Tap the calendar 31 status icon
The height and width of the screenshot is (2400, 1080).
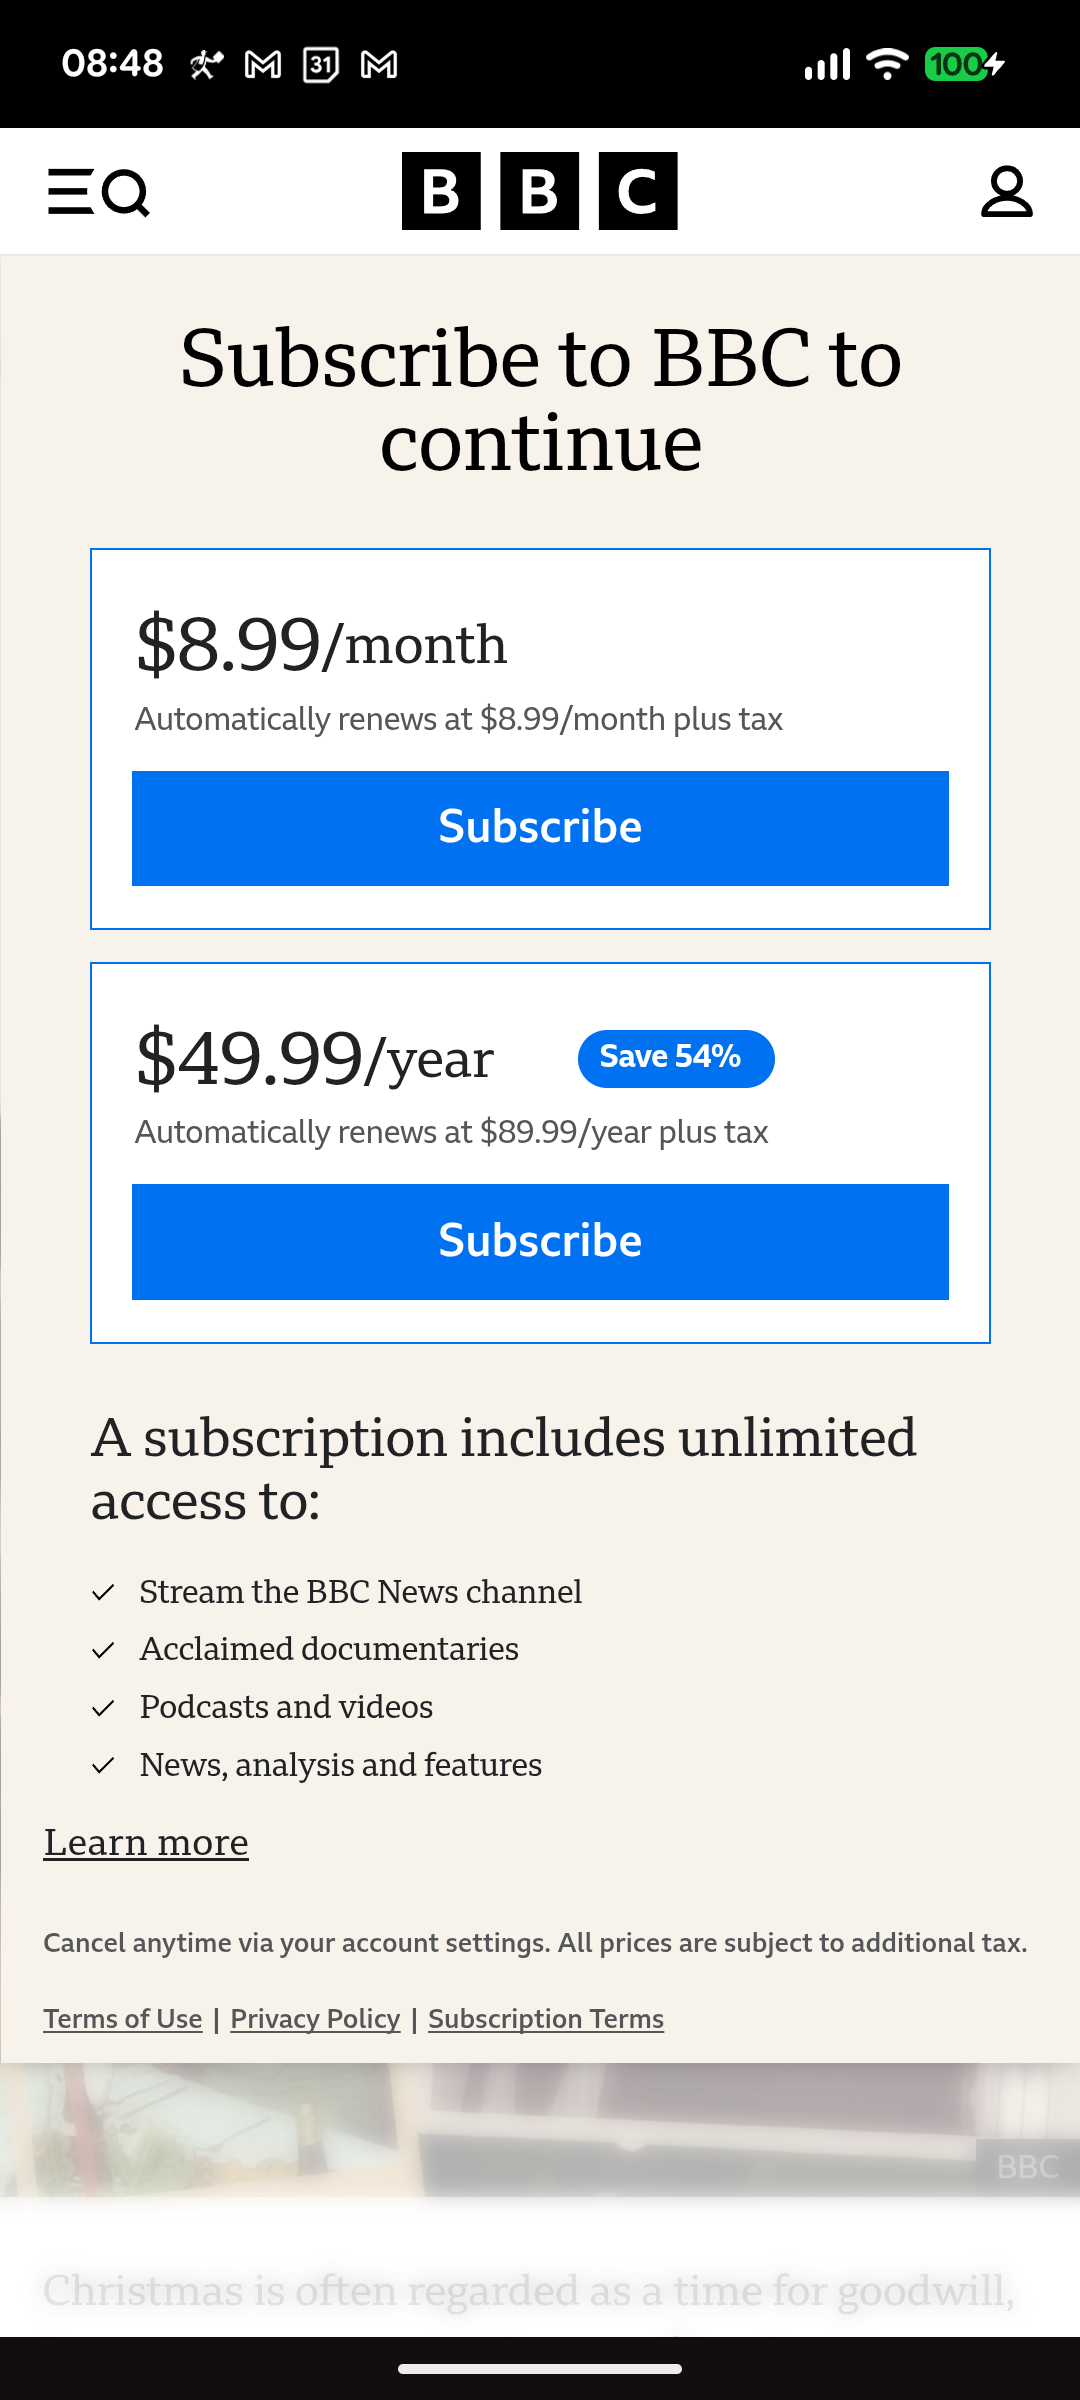[321, 65]
